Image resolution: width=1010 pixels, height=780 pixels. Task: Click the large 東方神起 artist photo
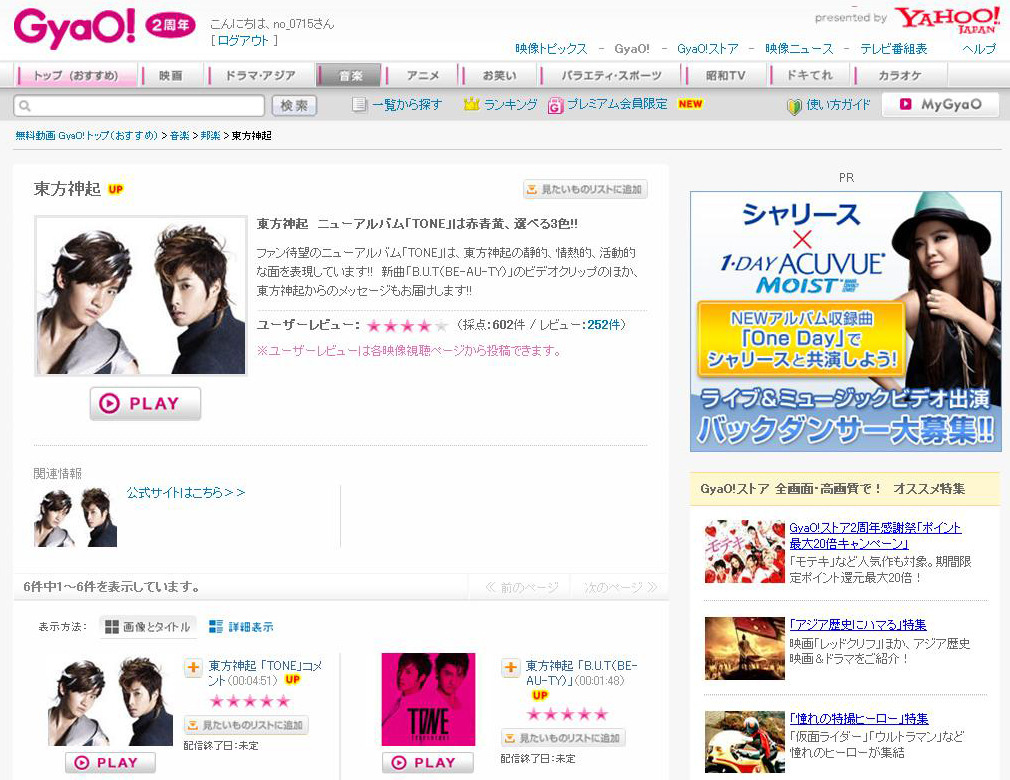pos(140,296)
